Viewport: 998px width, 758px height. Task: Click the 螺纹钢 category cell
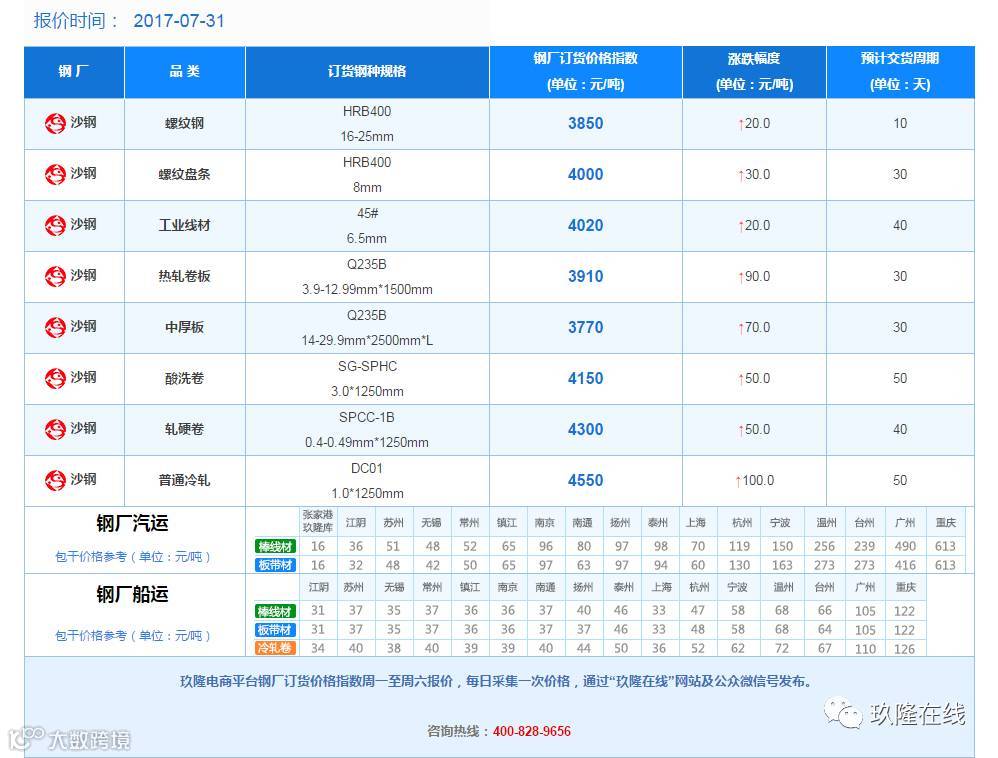coord(185,123)
